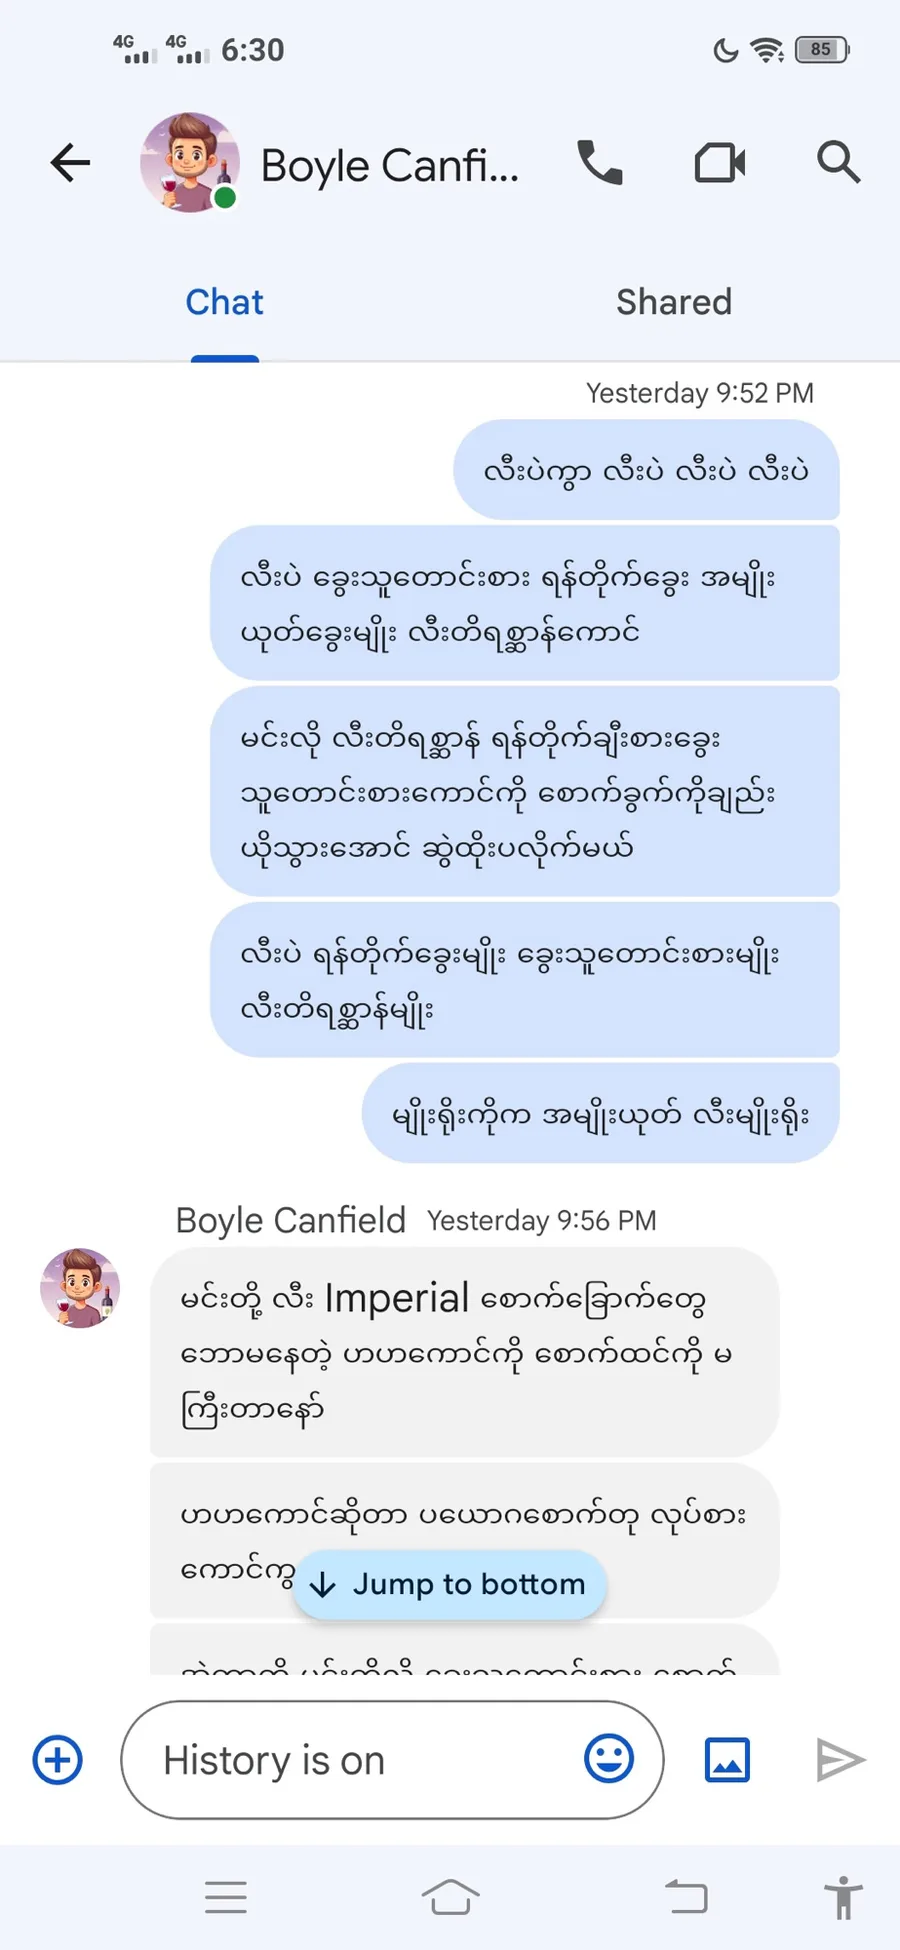900x1950 pixels.
Task: Attach an image from gallery
Action: click(x=727, y=1760)
